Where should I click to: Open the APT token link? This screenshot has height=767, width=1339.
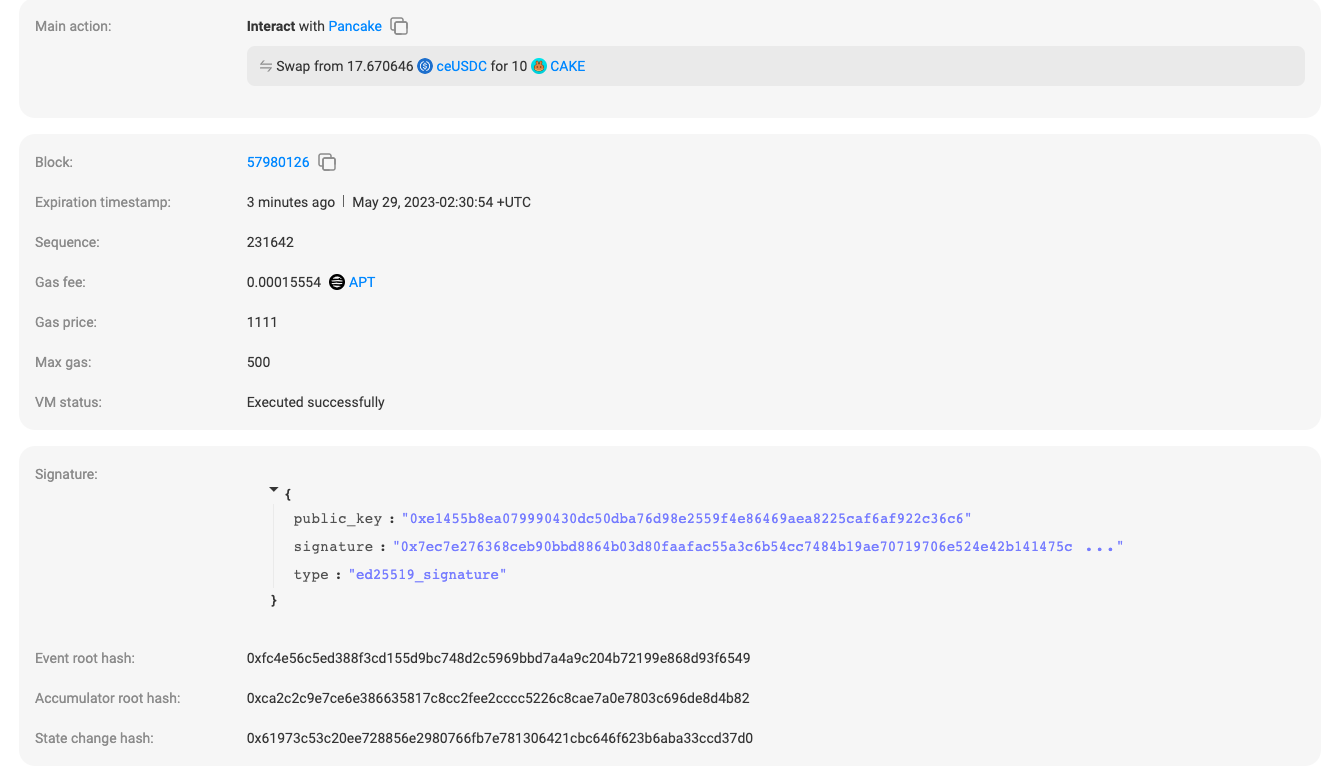[362, 282]
